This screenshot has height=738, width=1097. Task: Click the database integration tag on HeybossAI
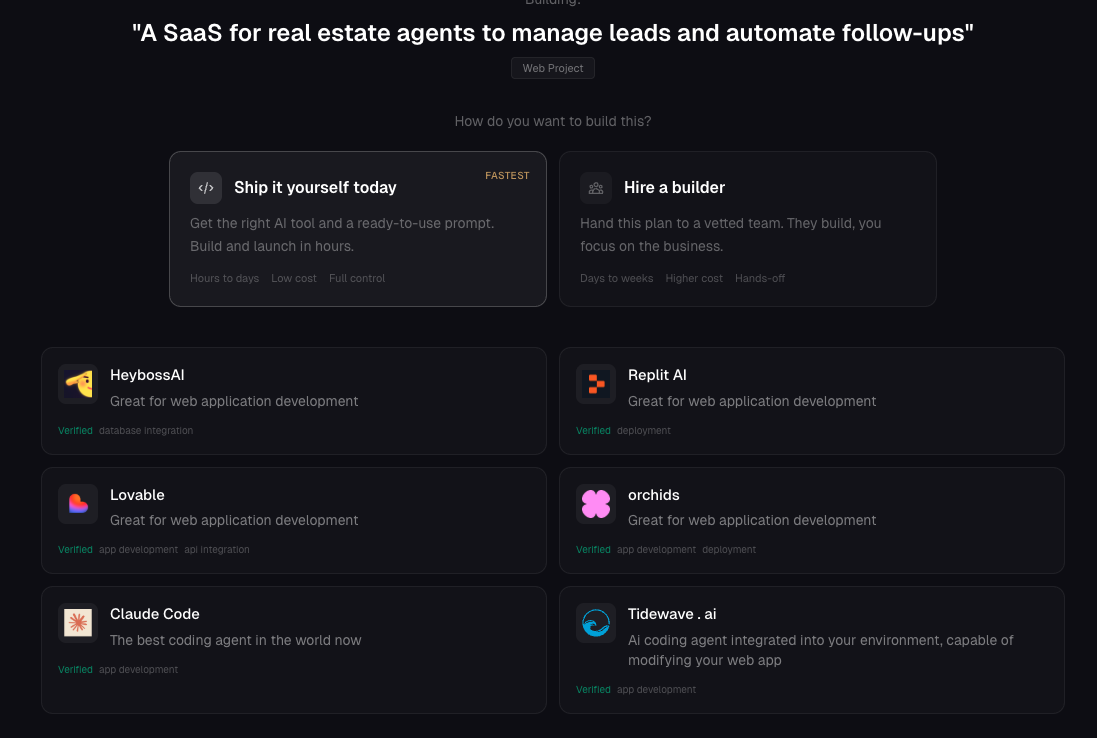coord(146,431)
